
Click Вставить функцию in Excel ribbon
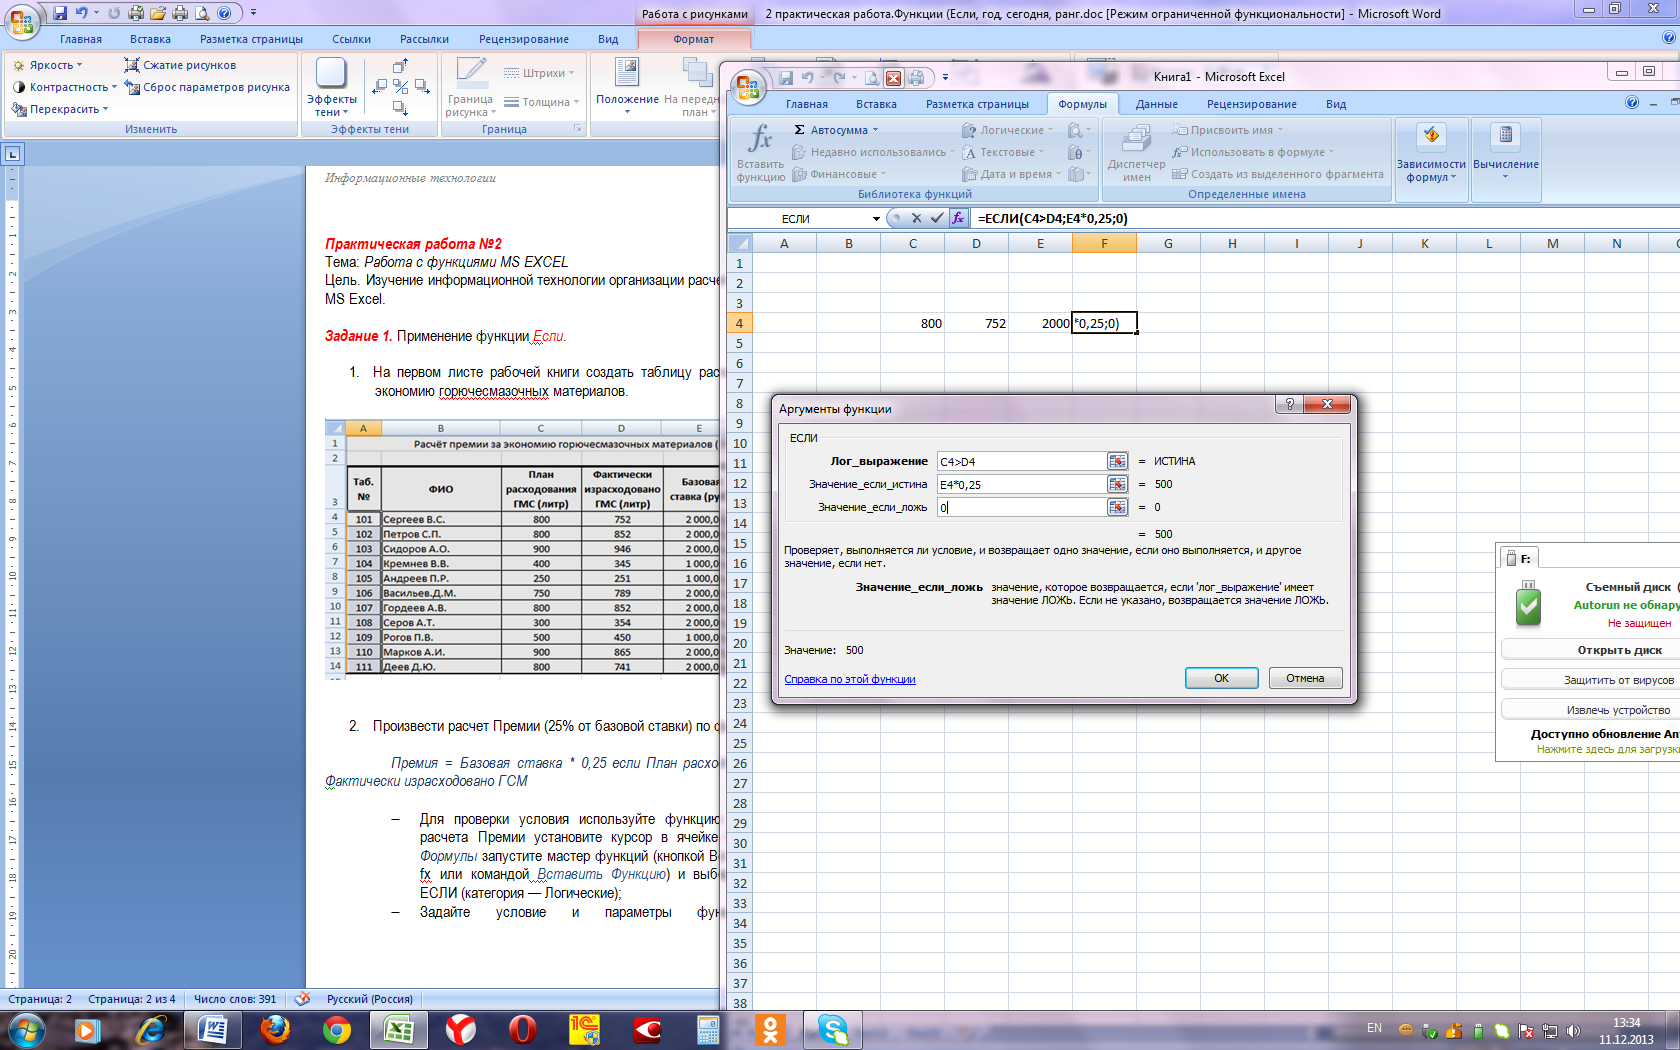click(760, 152)
